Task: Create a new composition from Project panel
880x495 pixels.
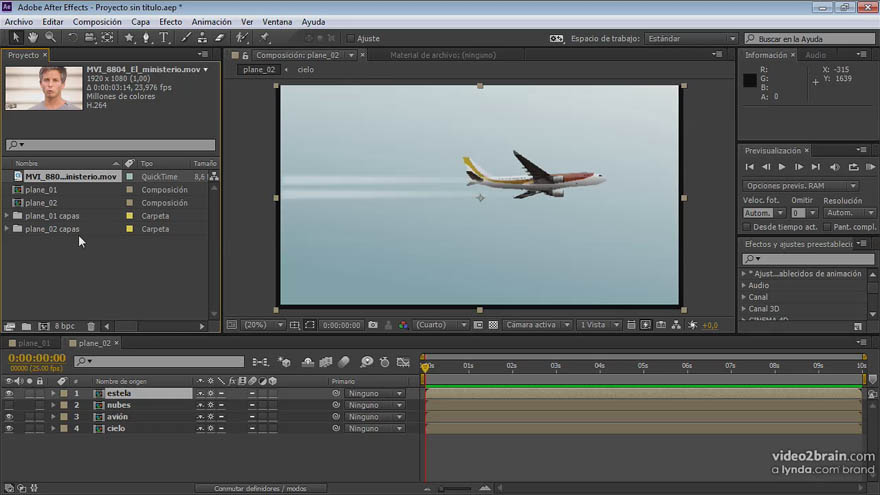Action: coord(44,326)
